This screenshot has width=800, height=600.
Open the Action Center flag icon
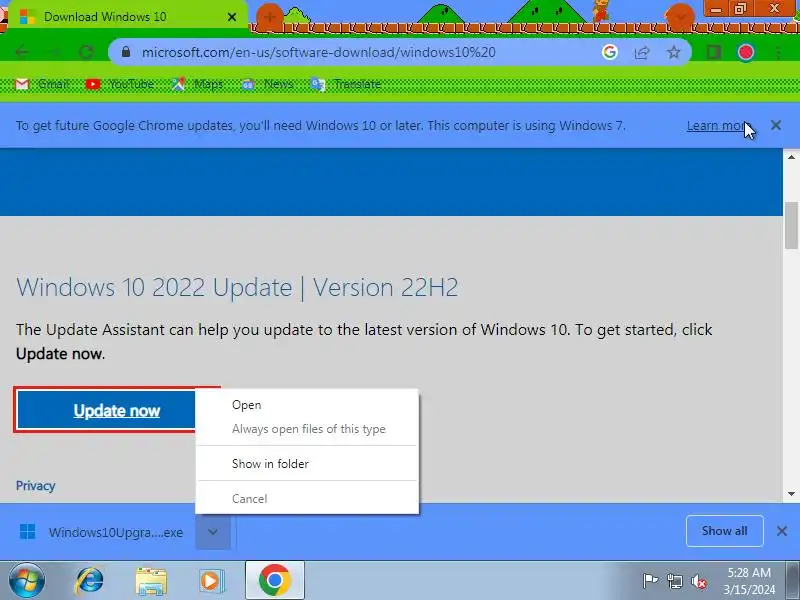click(650, 581)
